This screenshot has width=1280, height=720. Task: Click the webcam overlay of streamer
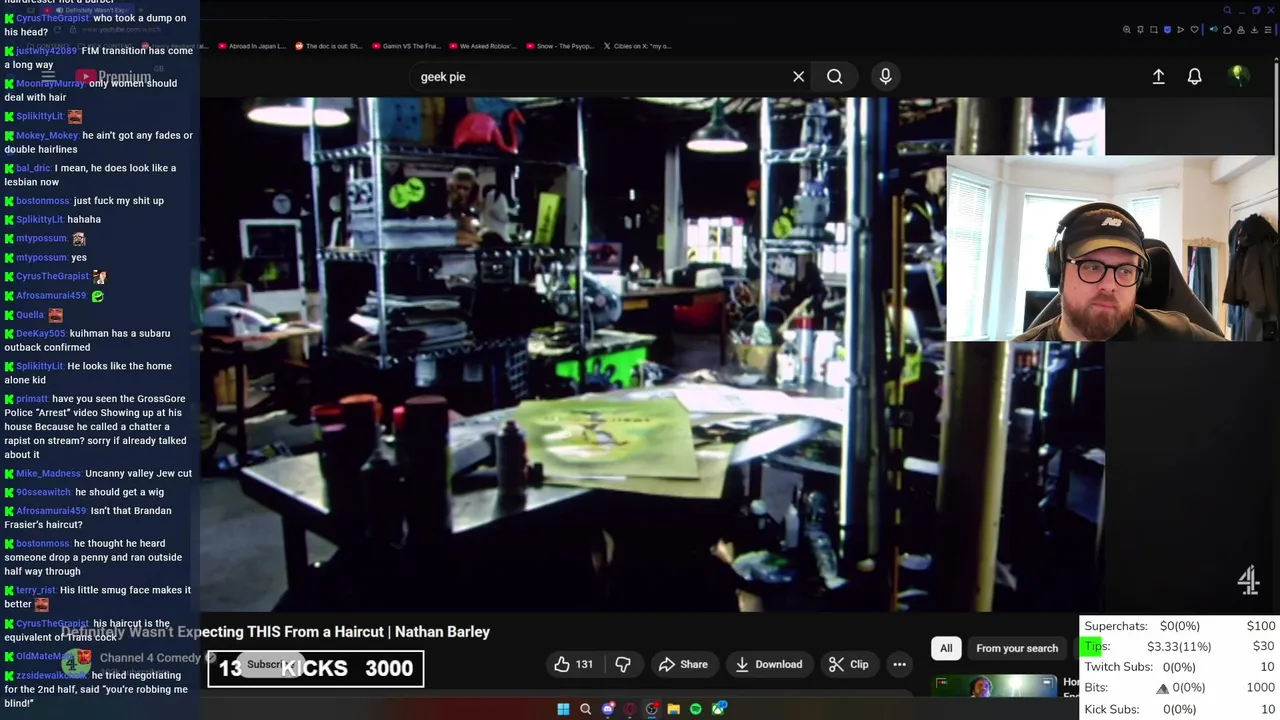1111,248
